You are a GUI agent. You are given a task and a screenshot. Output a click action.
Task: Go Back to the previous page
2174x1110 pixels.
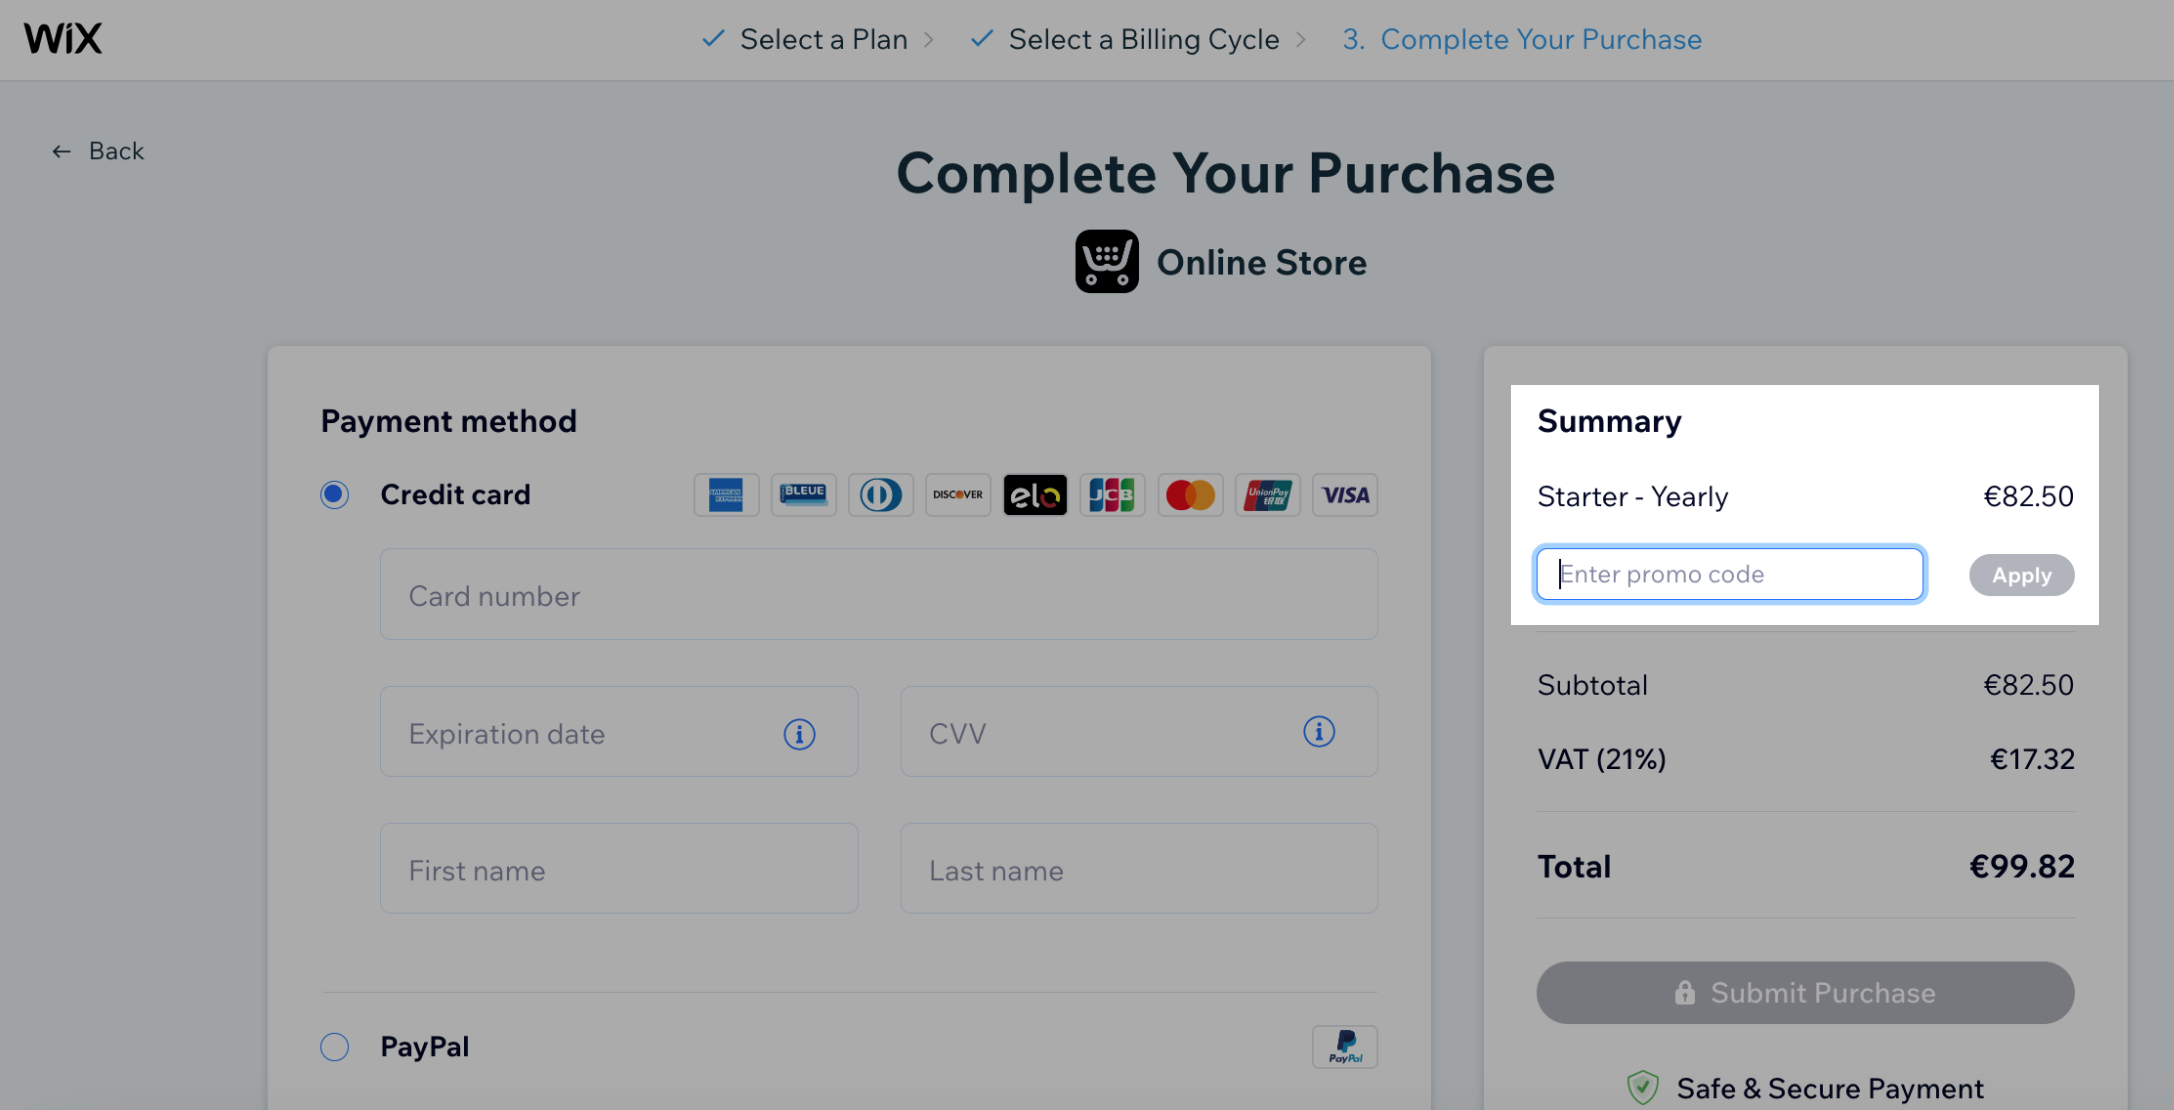click(x=97, y=150)
